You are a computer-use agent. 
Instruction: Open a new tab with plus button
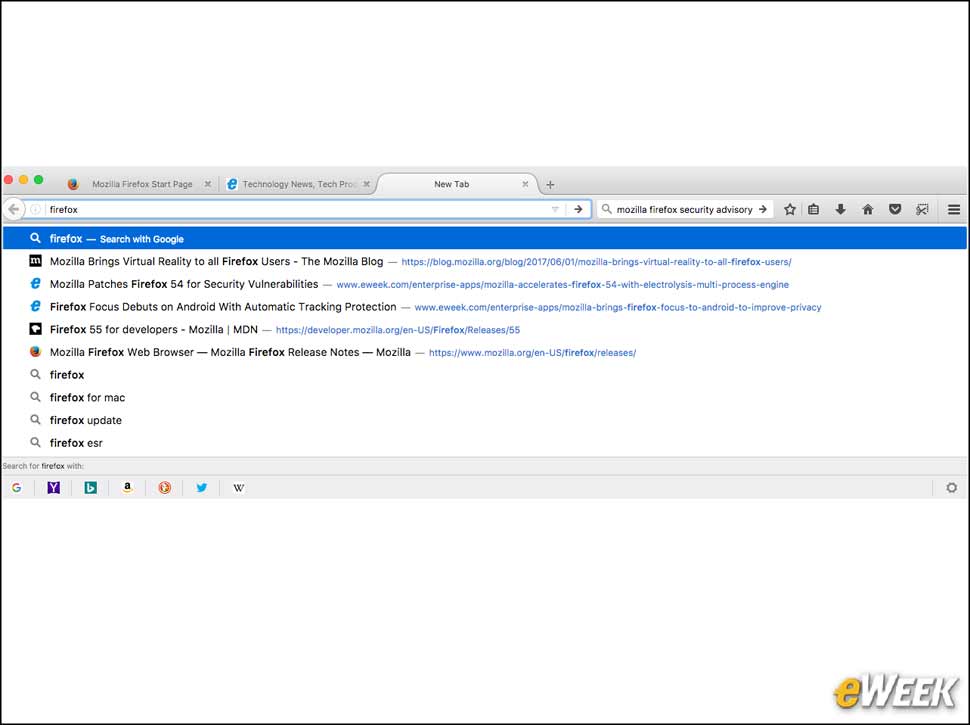[550, 184]
